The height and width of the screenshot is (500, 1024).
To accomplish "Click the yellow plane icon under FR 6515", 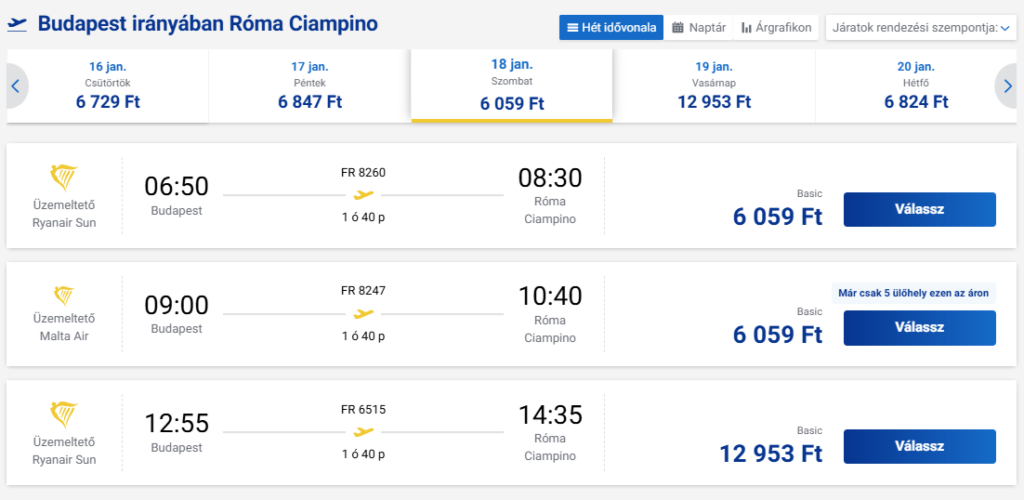I will [364, 431].
